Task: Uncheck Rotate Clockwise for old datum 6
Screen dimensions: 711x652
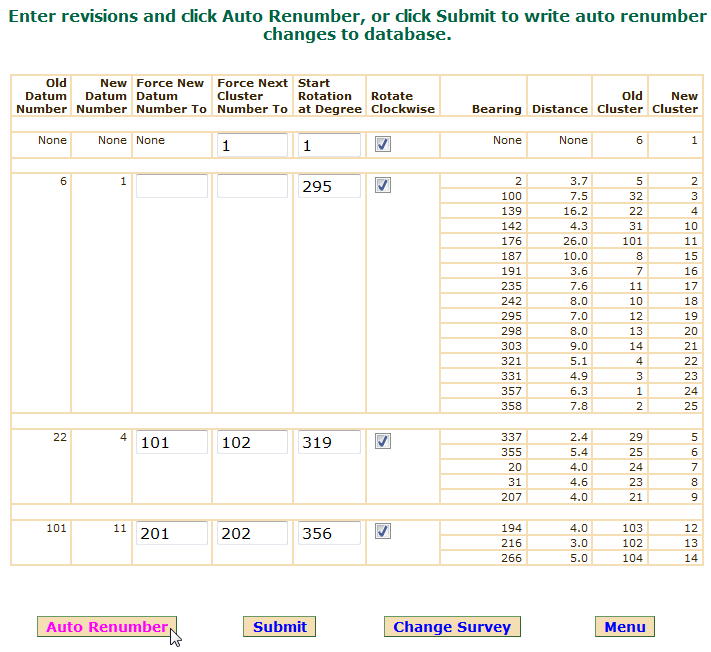Action: tap(382, 185)
